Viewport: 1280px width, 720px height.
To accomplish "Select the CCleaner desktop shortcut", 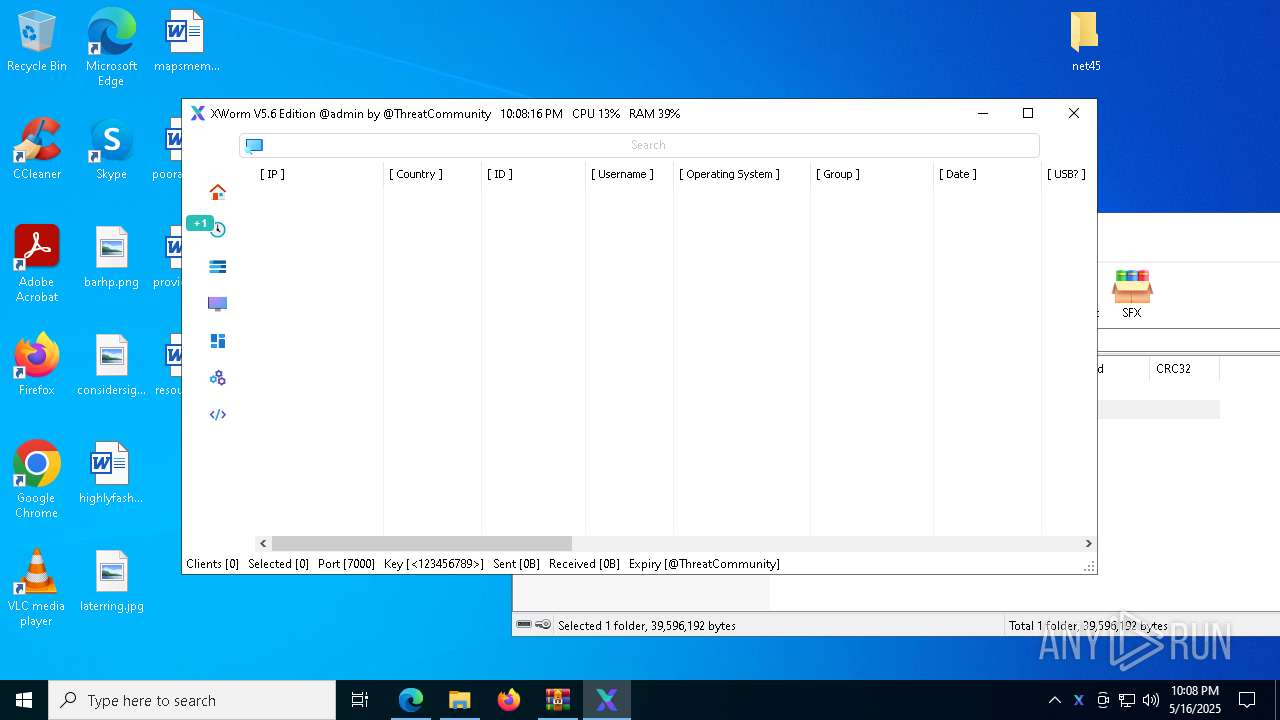I will (x=37, y=150).
